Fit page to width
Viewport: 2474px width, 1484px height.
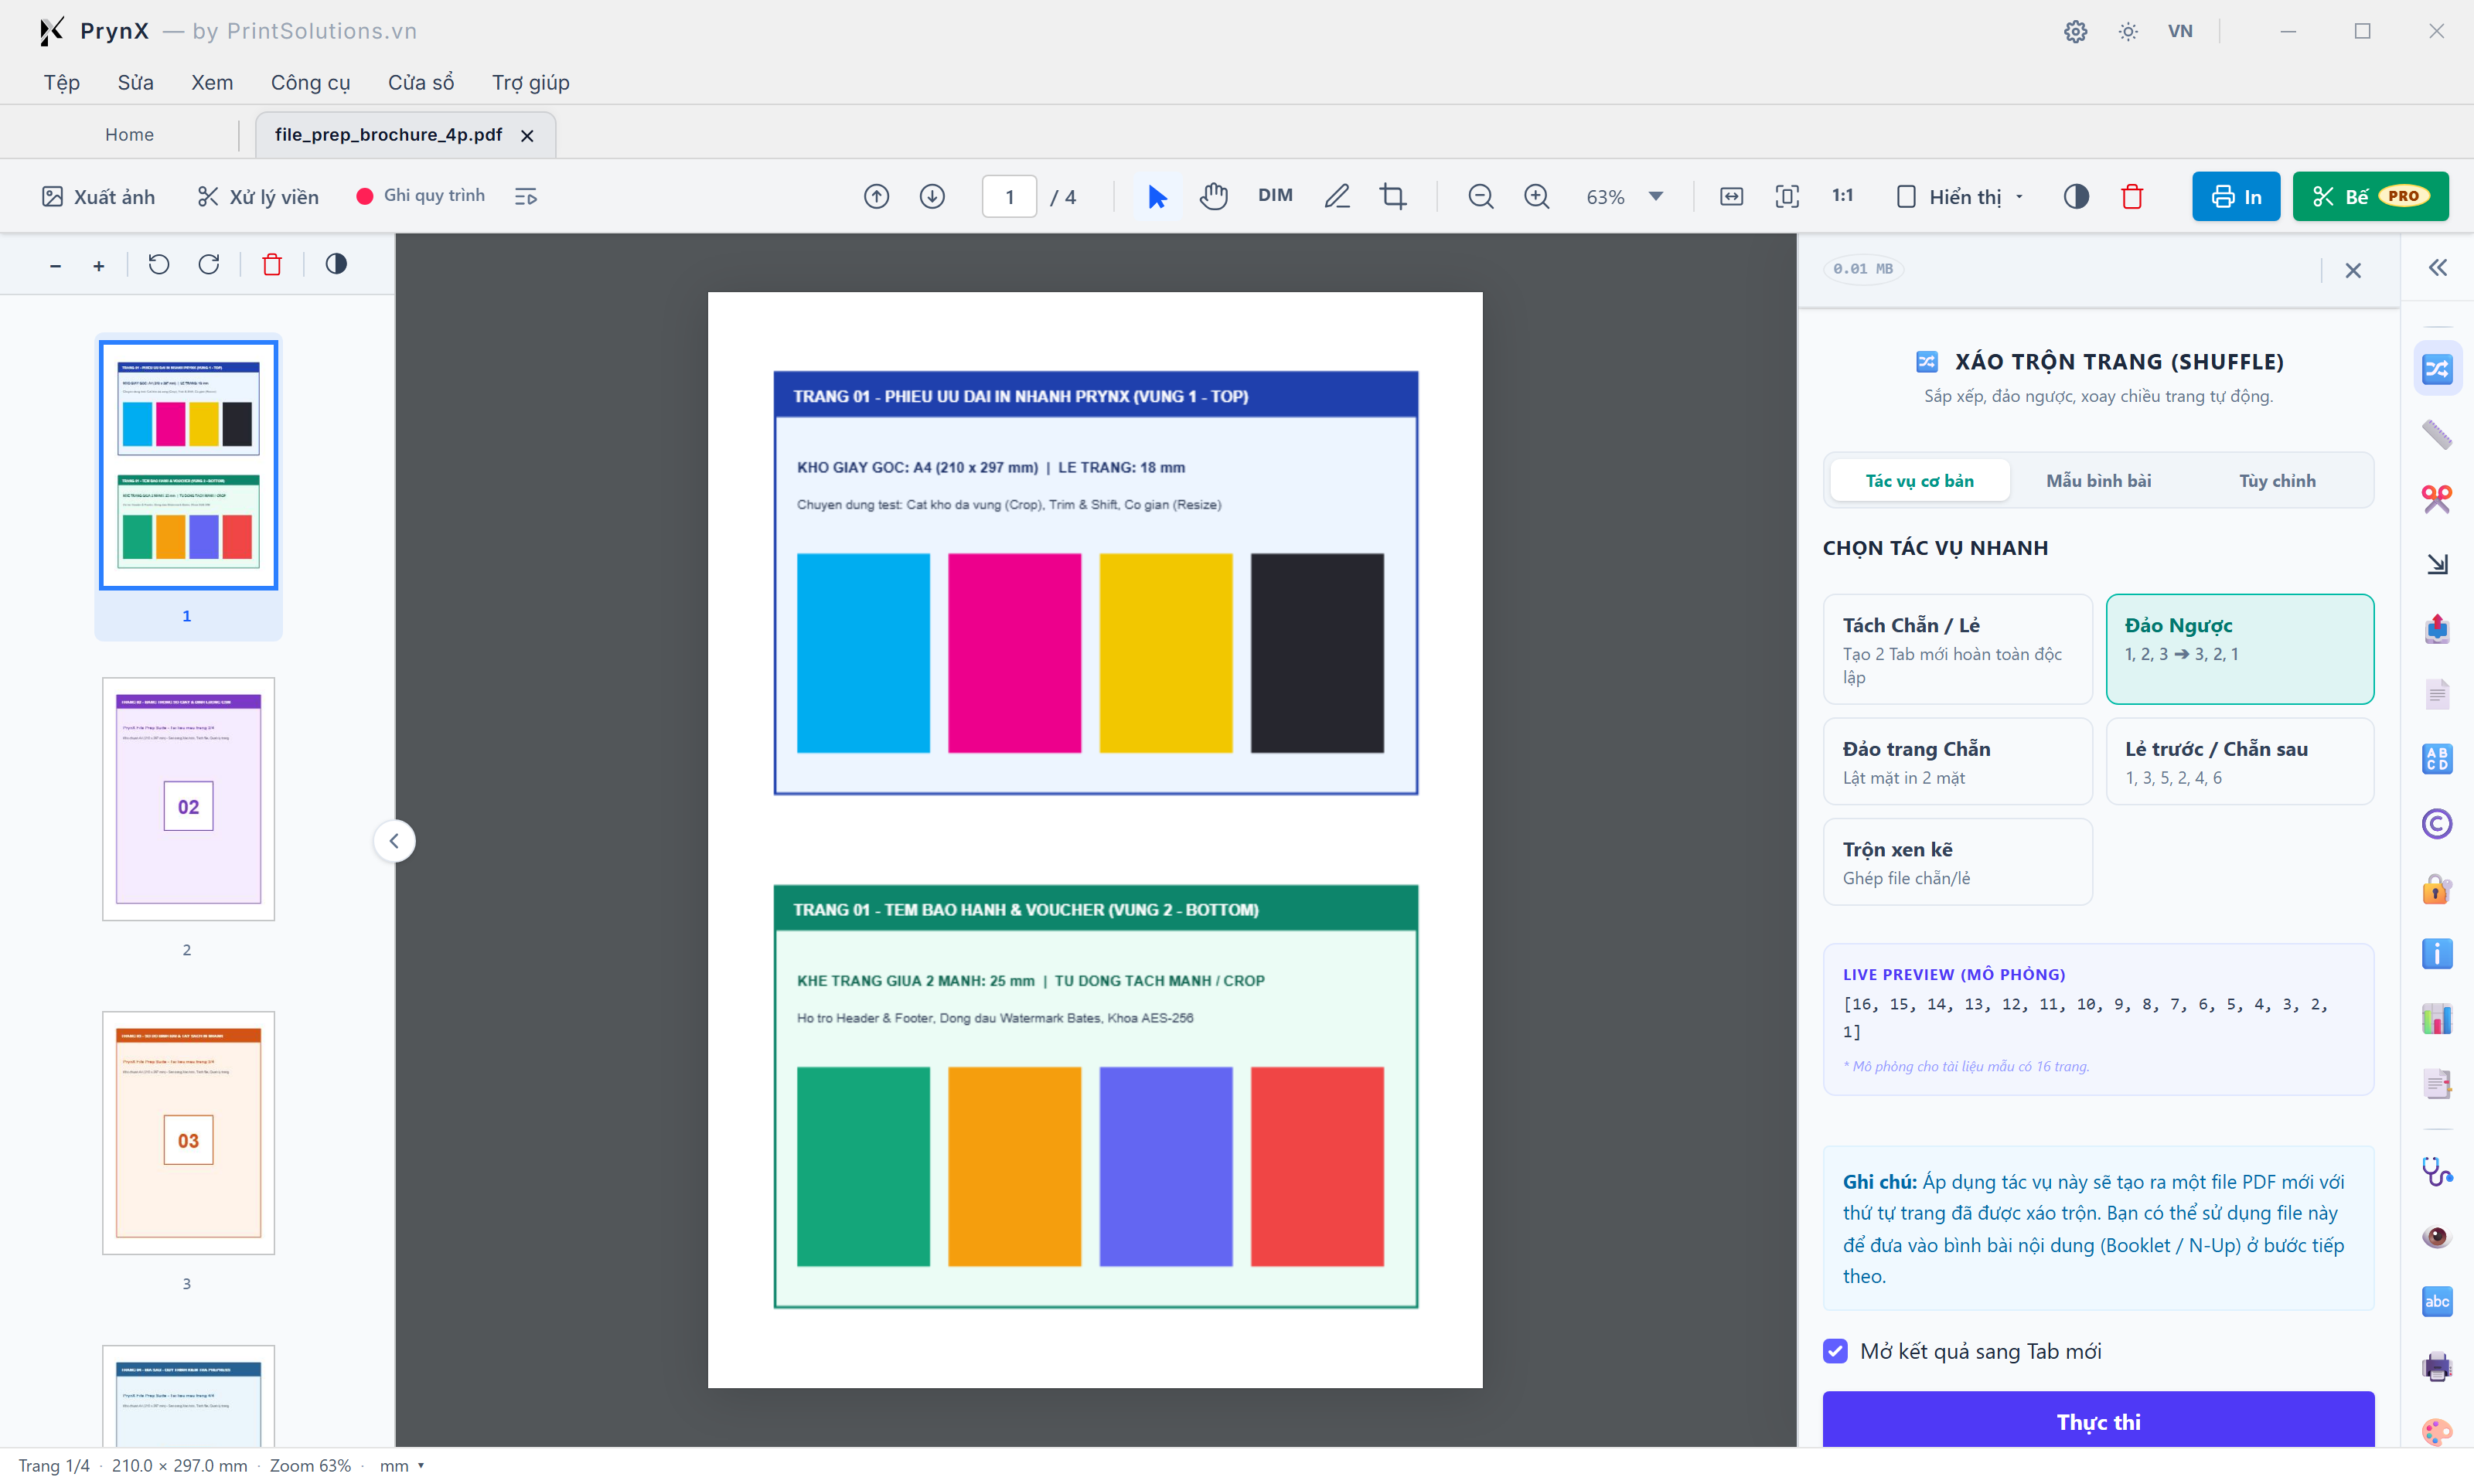(1731, 196)
